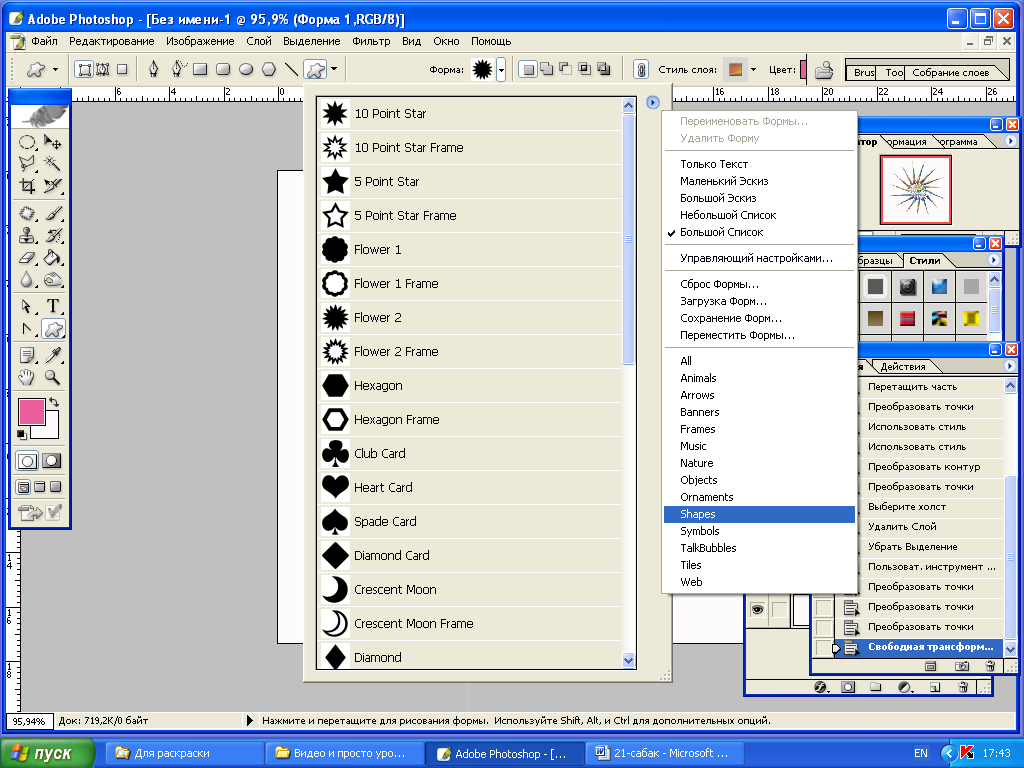
Task: Select the Zoom magnifier tool
Action: (52, 377)
